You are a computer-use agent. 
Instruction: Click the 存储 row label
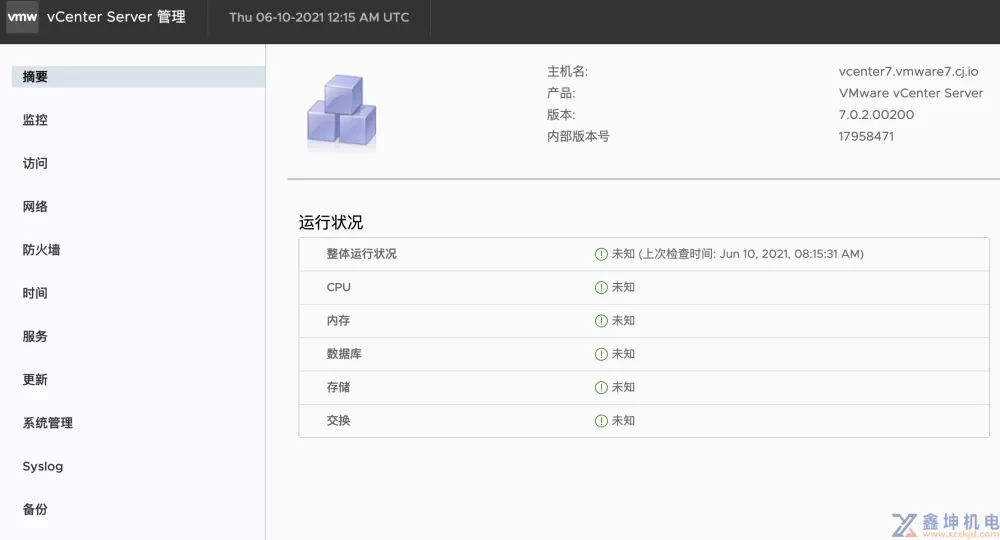pos(338,387)
